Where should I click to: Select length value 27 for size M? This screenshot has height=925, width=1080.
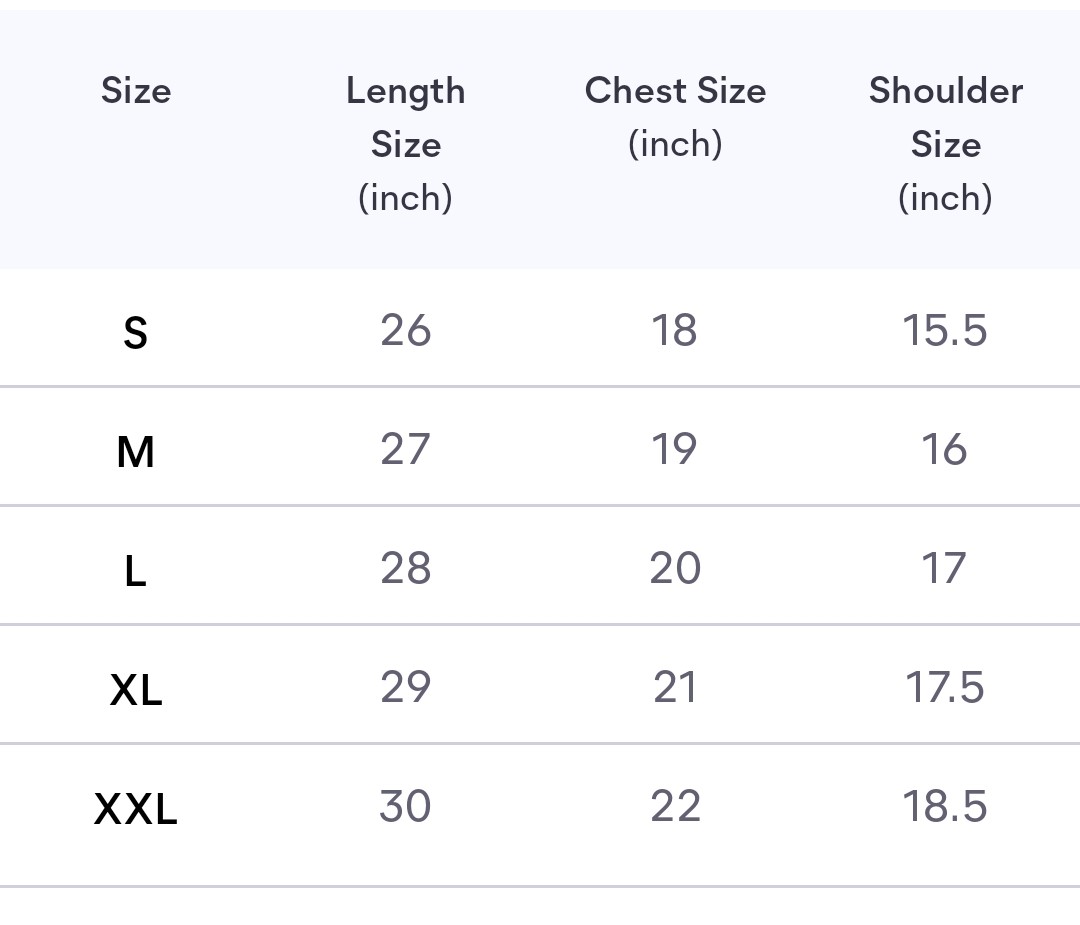pyautogui.click(x=406, y=449)
